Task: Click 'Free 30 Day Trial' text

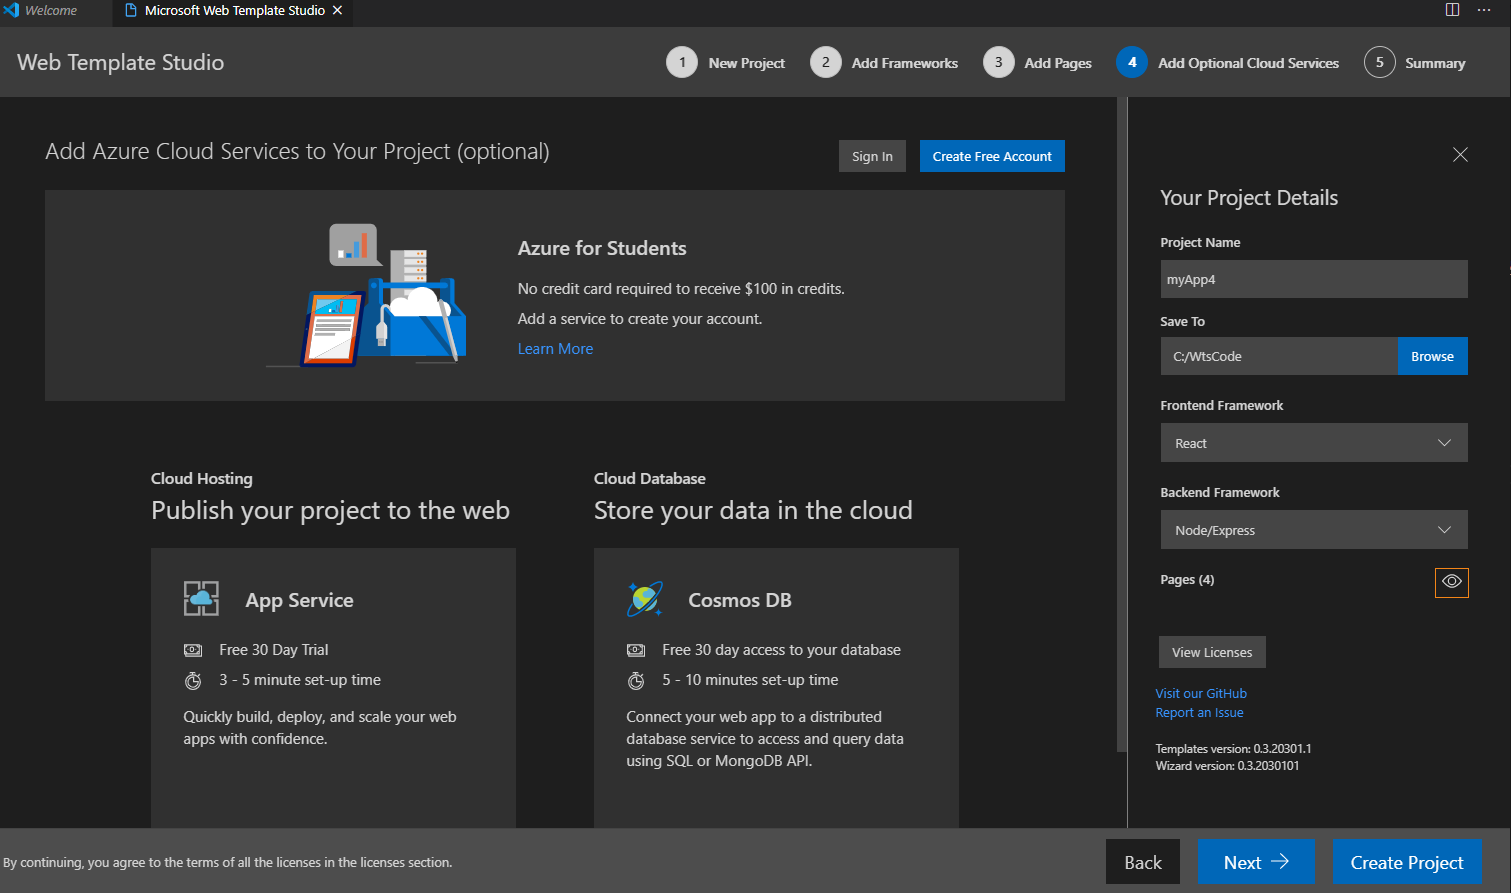Action: tap(273, 650)
